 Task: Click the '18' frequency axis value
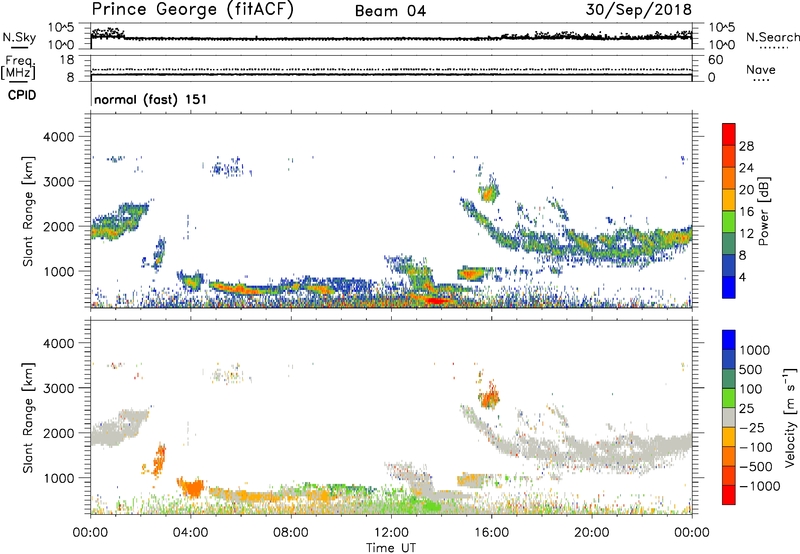coord(67,60)
